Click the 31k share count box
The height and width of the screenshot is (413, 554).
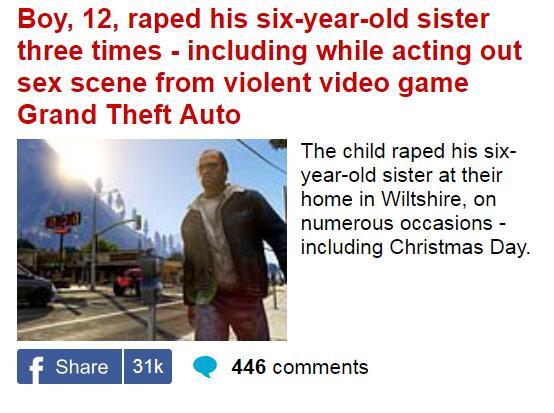point(148,367)
